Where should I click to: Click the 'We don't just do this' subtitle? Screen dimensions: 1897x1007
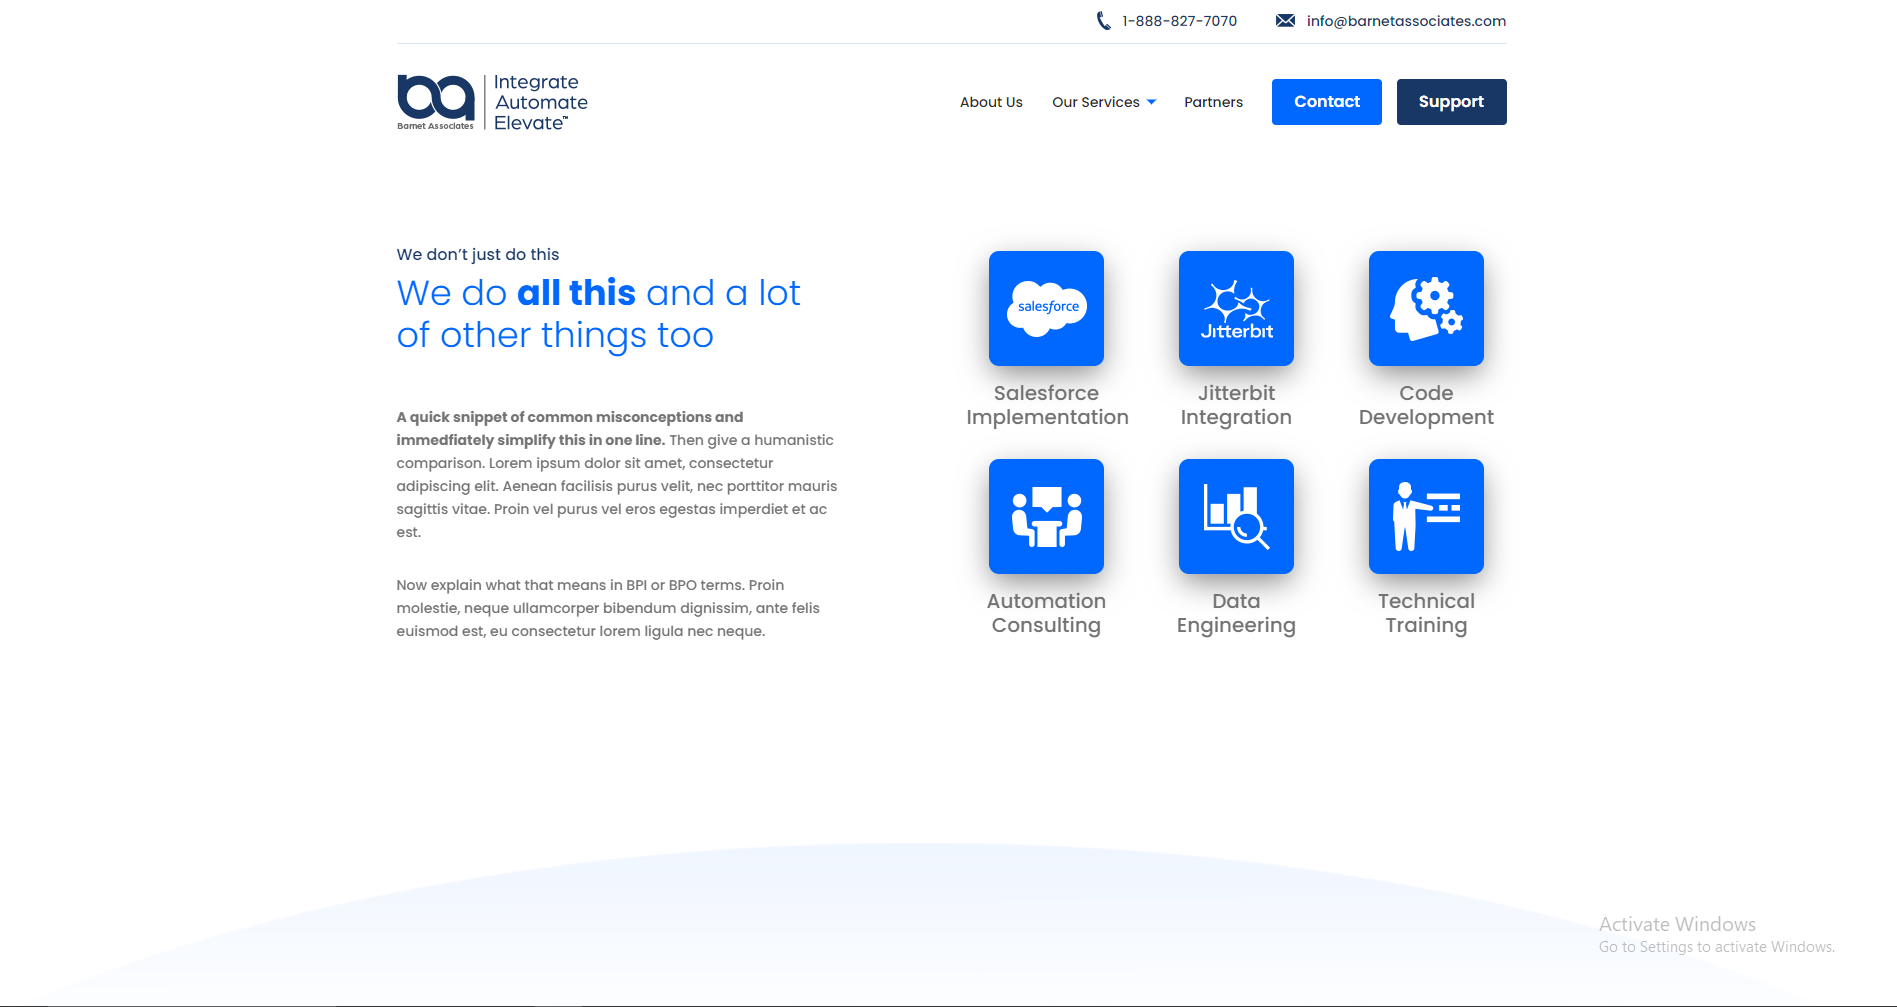(x=478, y=254)
